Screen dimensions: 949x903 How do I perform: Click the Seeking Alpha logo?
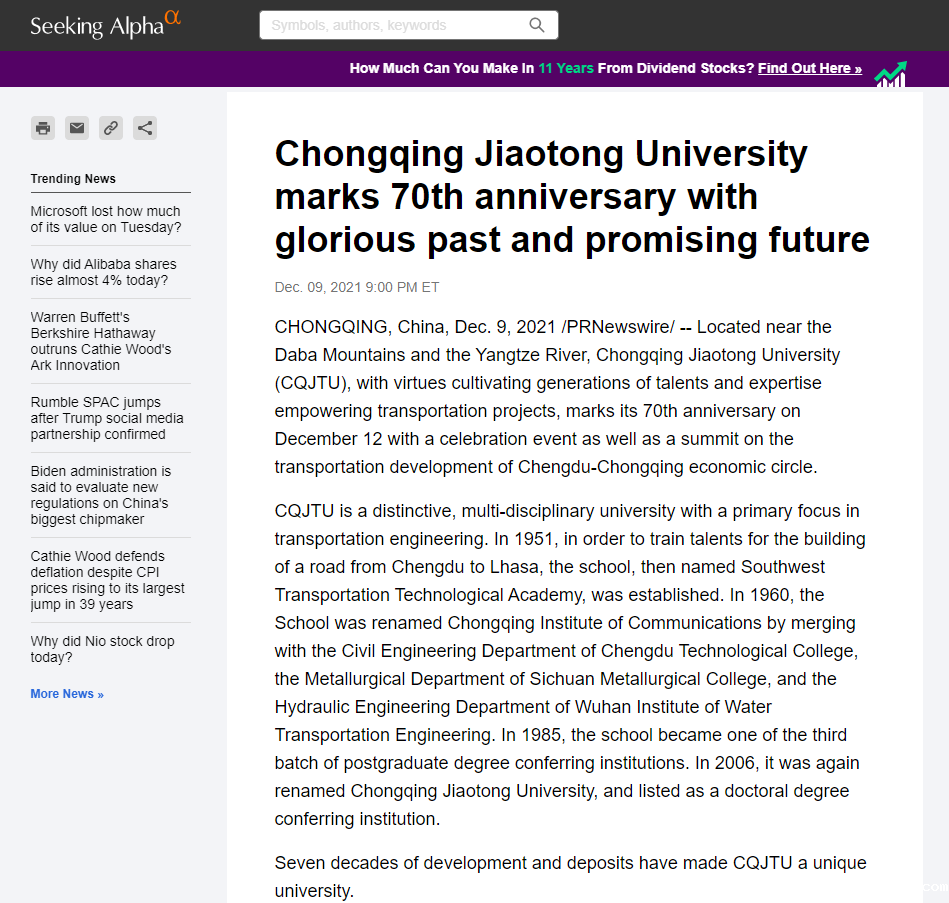[x=105, y=25]
